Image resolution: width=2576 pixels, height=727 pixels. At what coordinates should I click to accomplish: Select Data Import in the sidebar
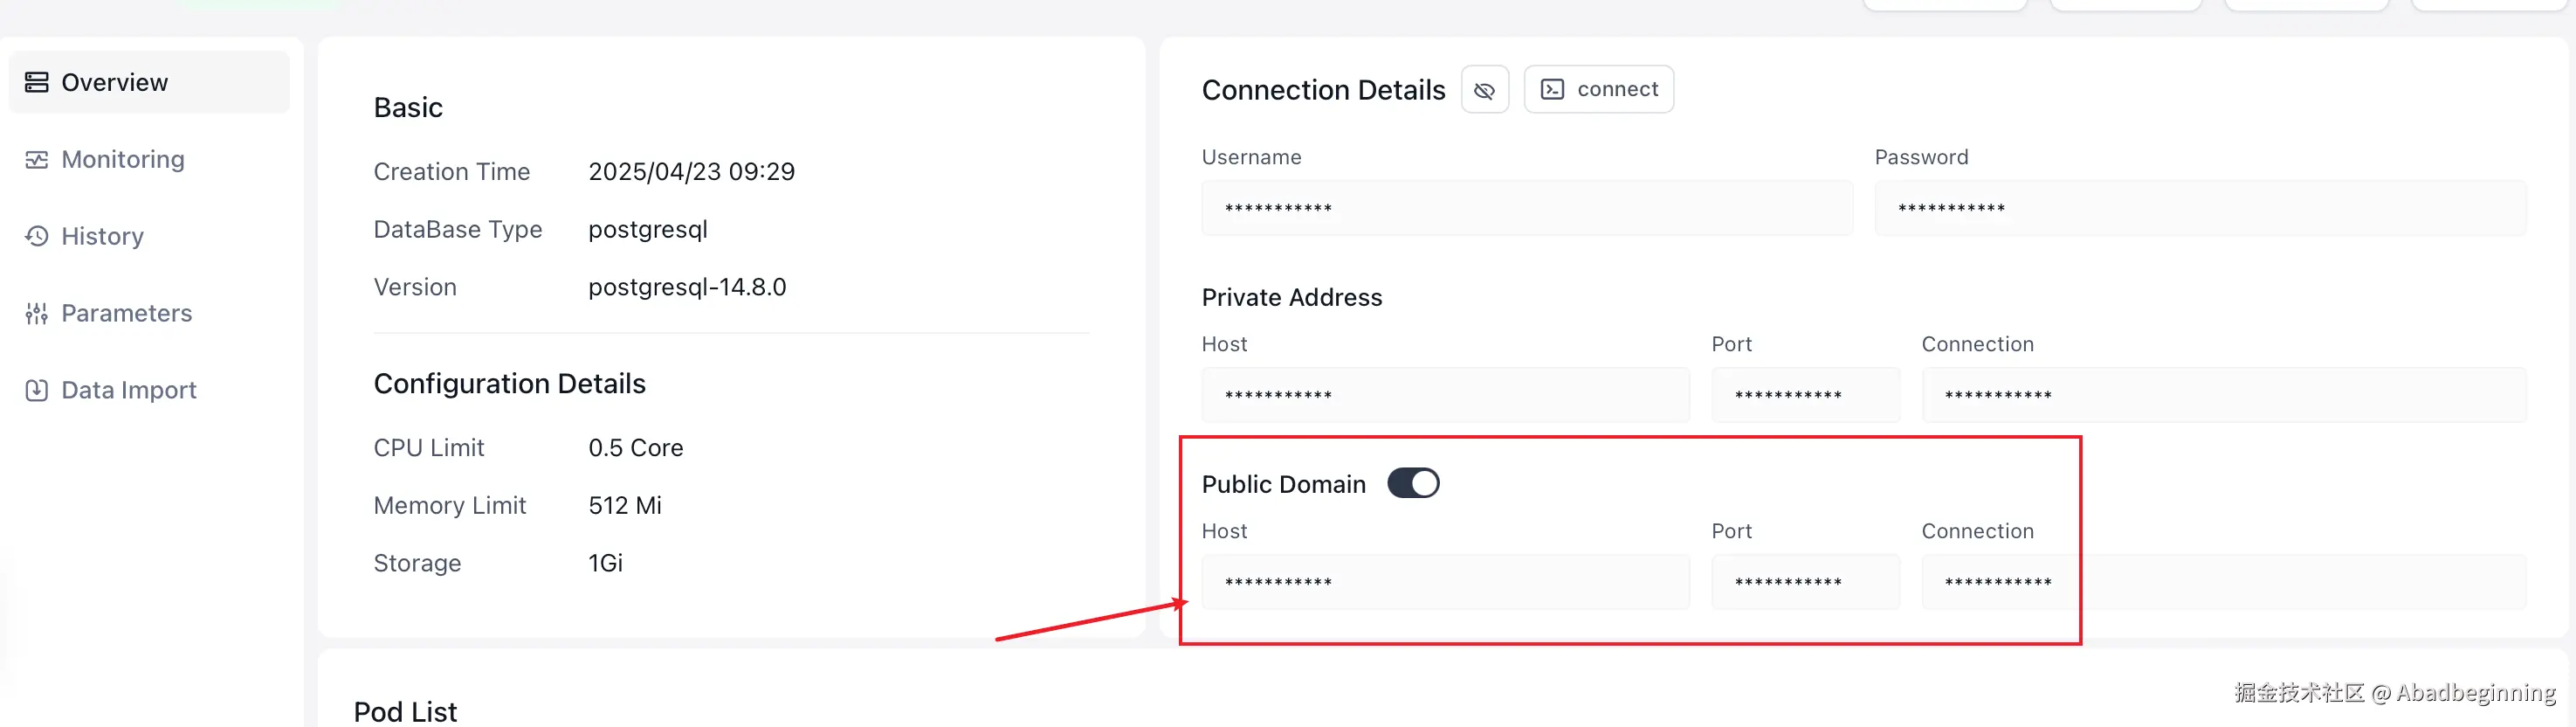click(x=128, y=390)
